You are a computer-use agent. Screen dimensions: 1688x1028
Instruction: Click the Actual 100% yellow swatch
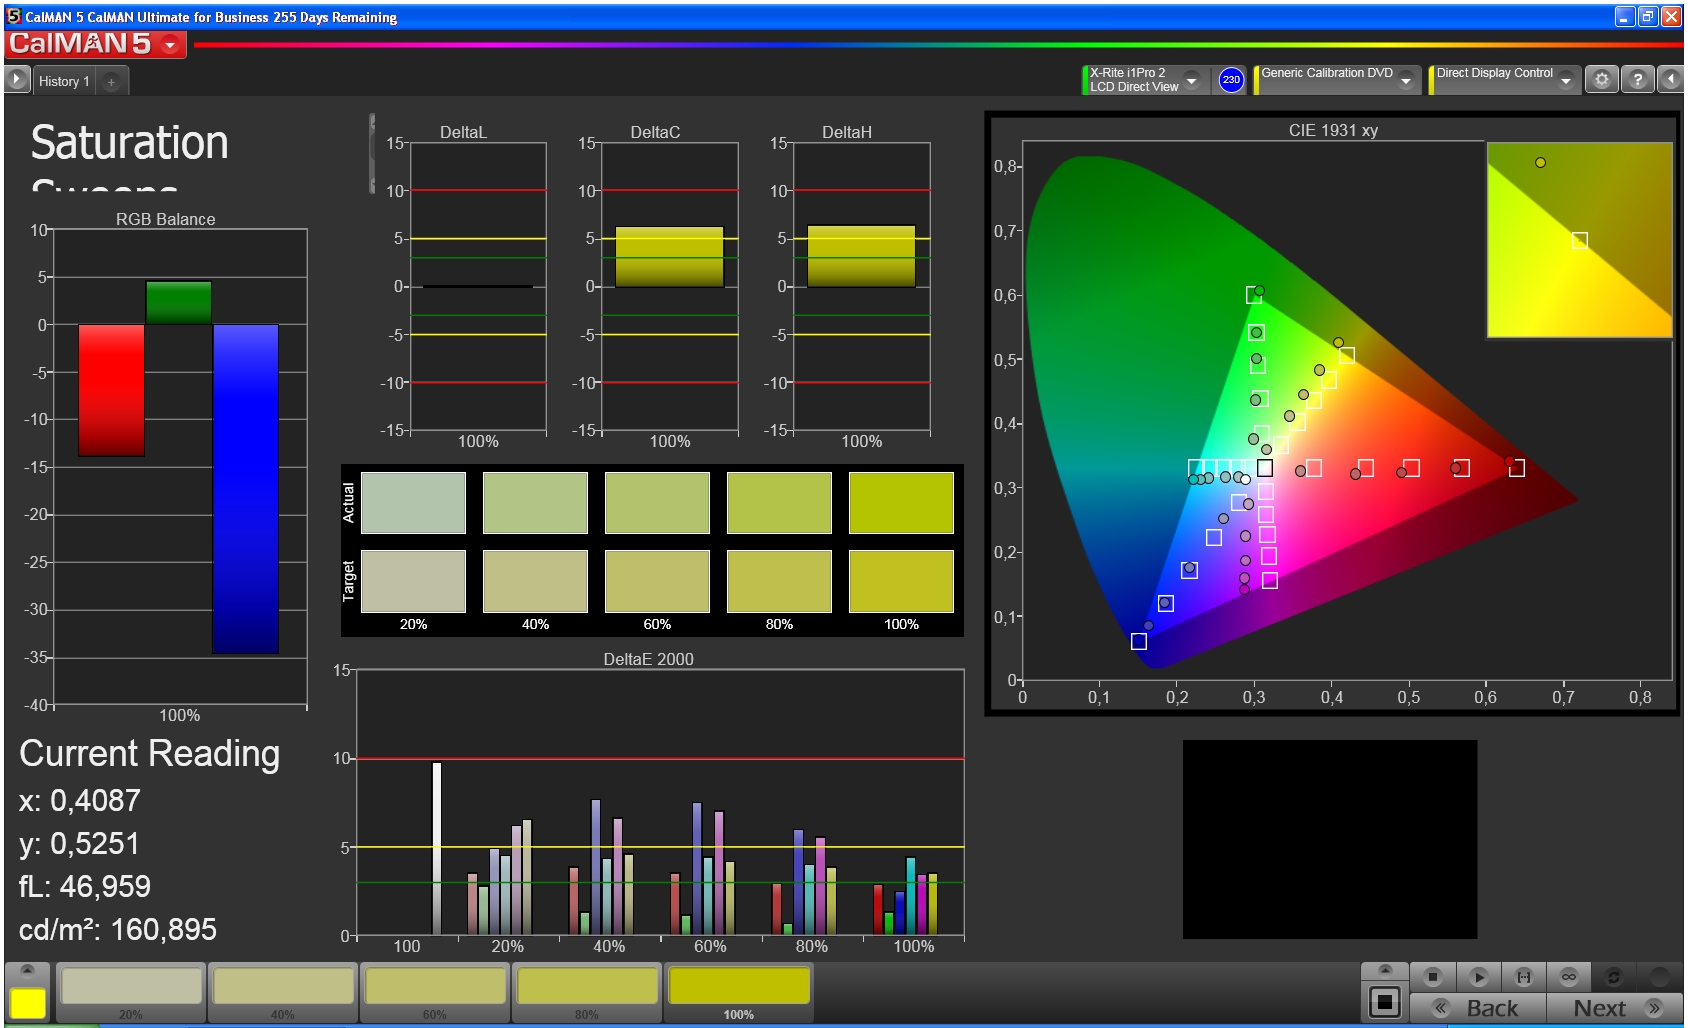[x=901, y=503]
